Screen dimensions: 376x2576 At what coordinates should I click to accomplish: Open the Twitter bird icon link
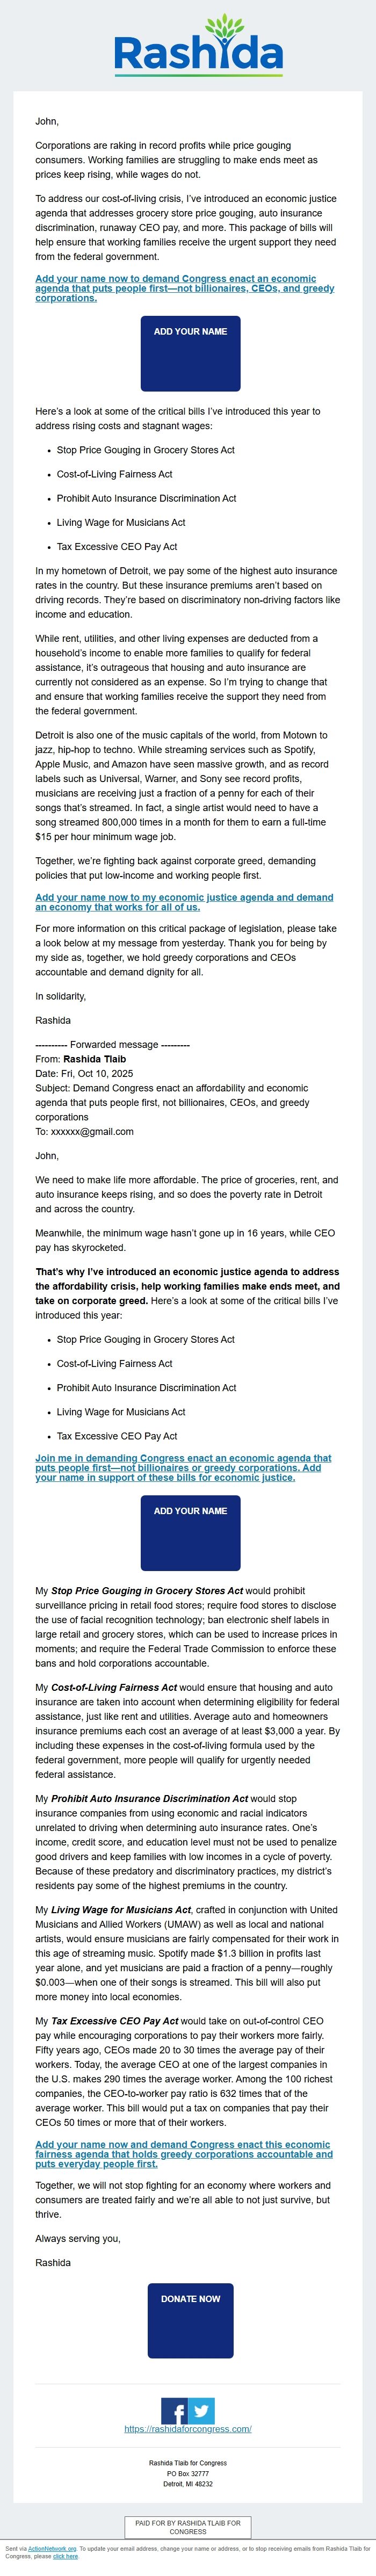click(202, 2404)
